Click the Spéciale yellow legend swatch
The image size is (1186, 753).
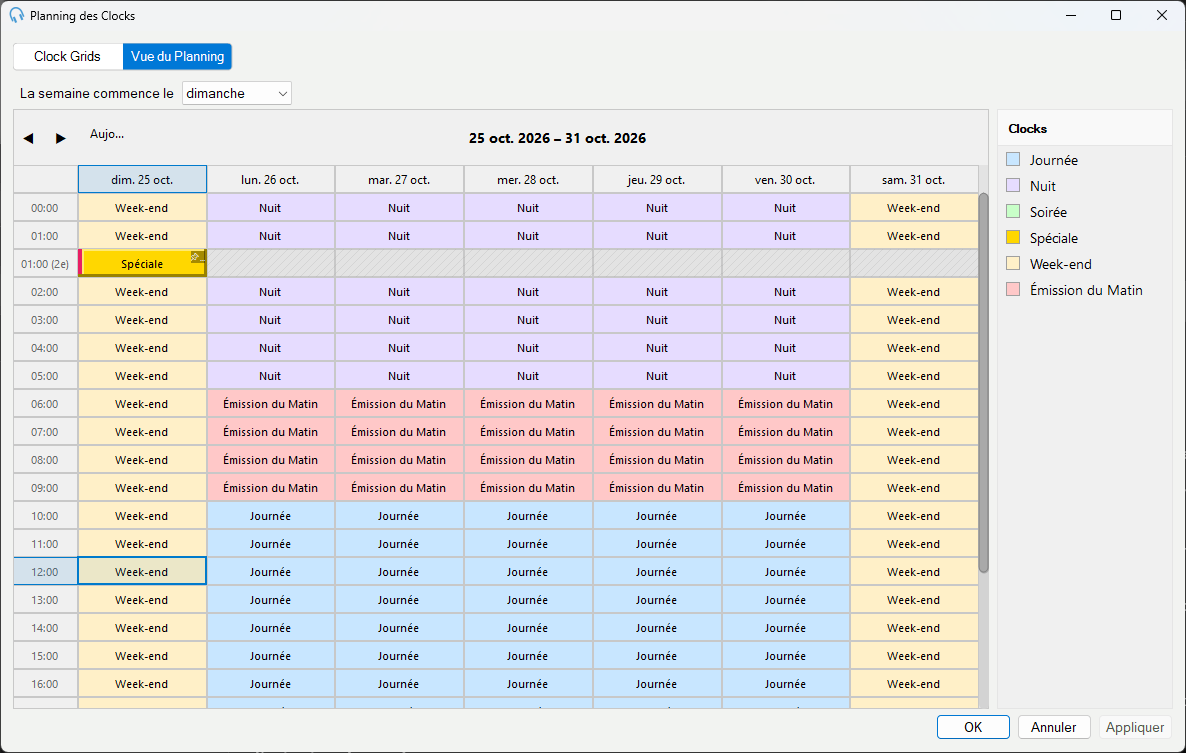[1013, 237]
